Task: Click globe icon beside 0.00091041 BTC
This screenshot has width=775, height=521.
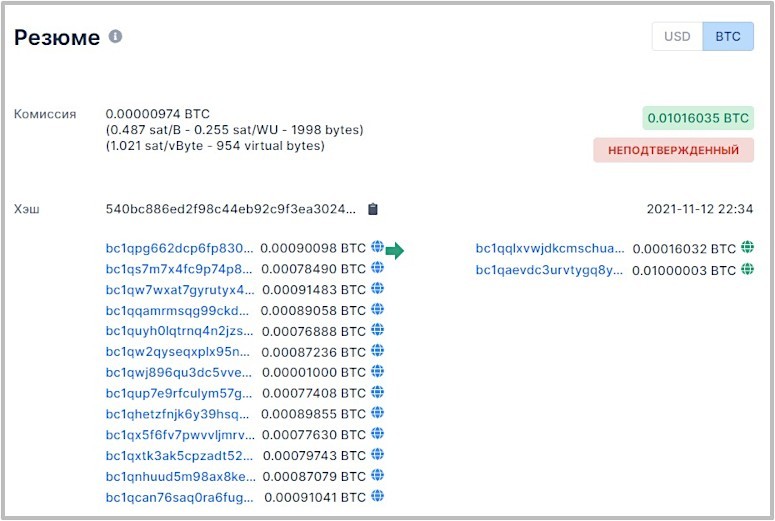Action: (x=378, y=496)
